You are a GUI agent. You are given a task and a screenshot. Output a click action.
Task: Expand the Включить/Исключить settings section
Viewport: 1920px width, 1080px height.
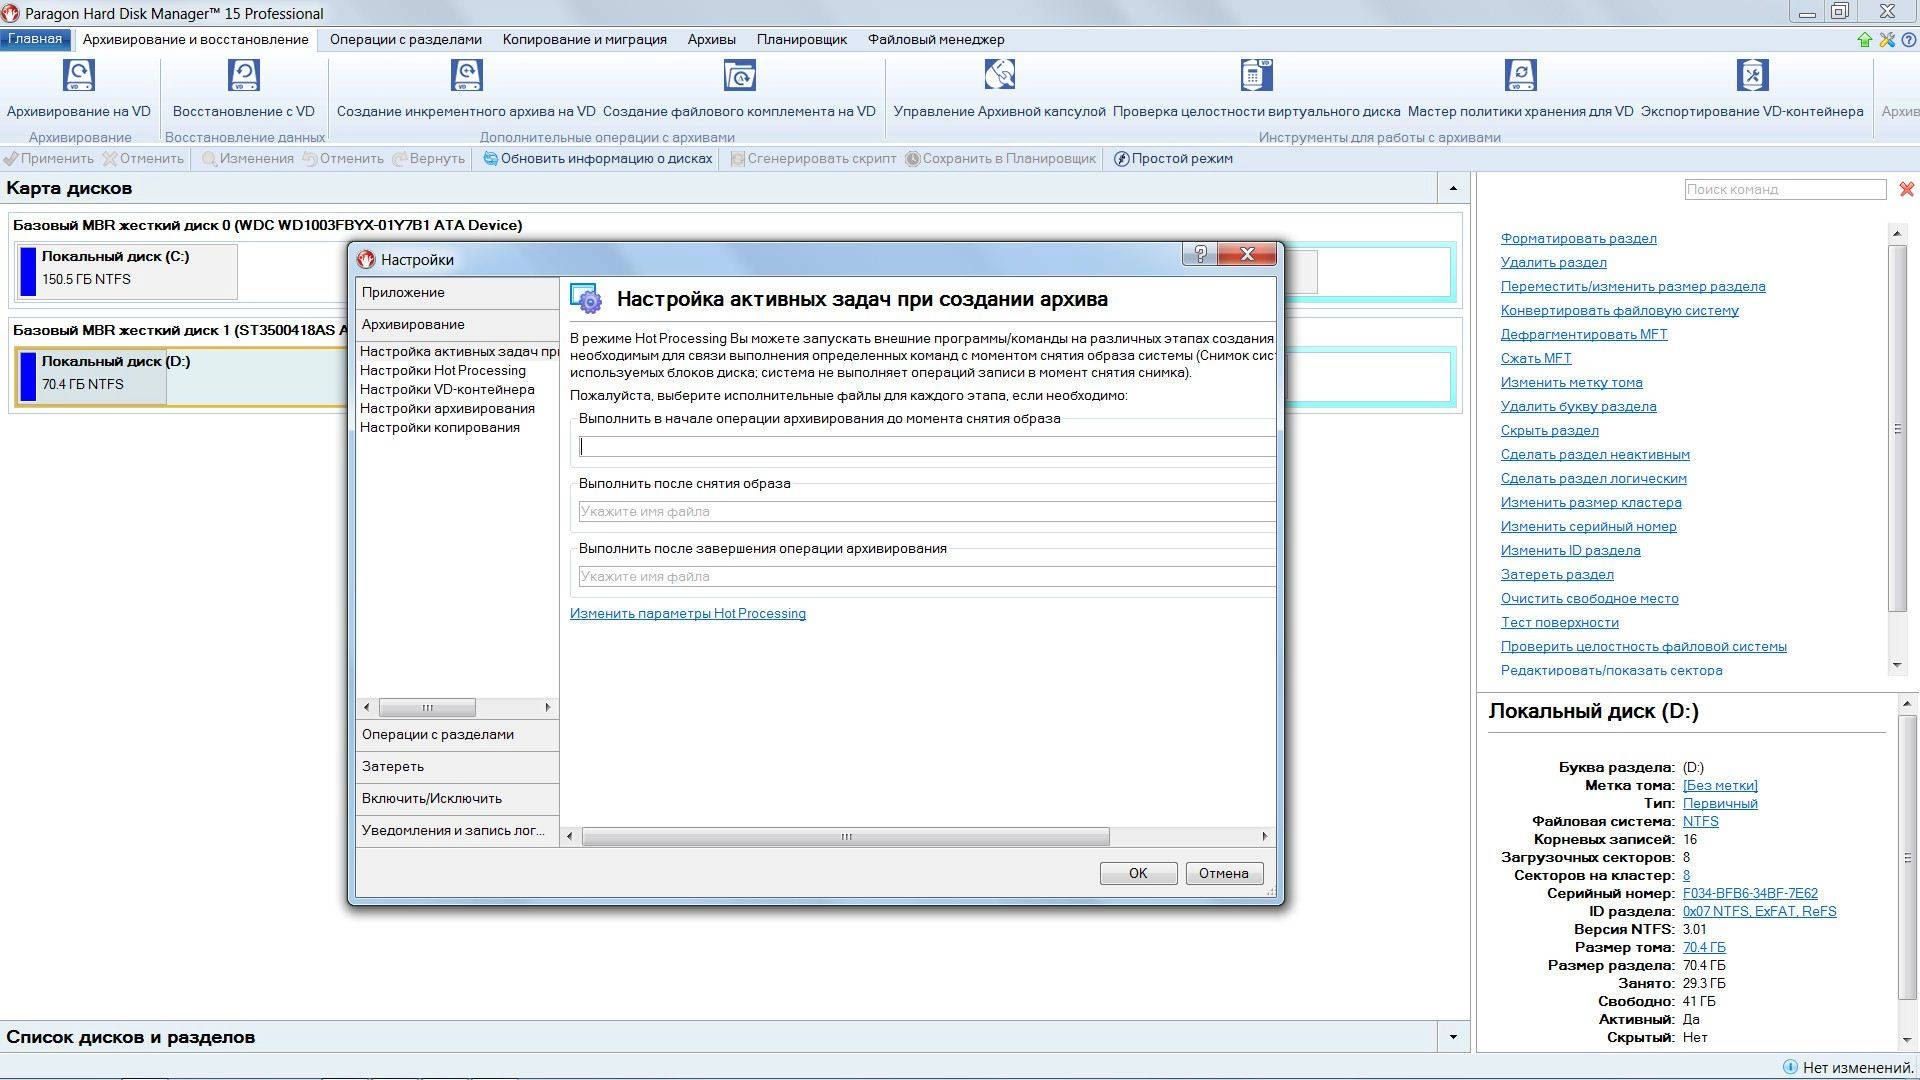coord(457,798)
